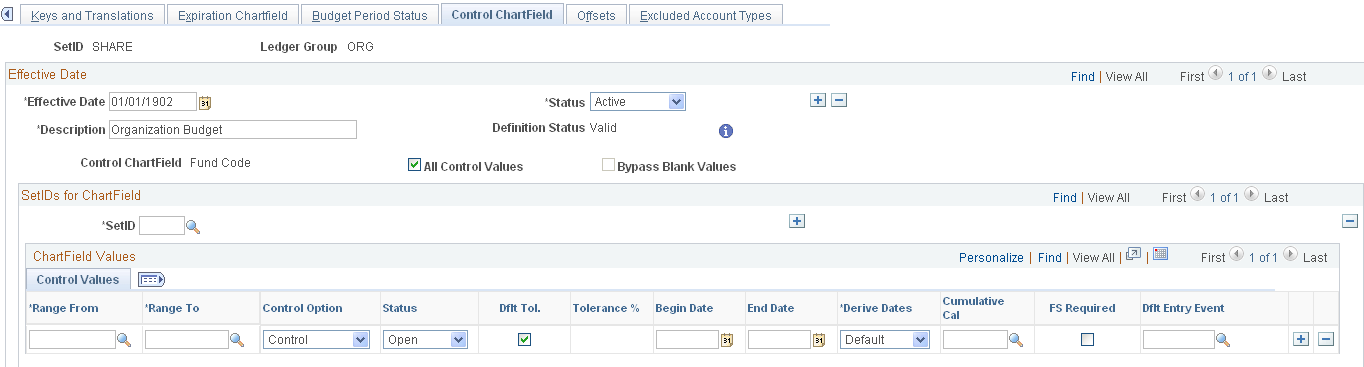Select the Control Values grid tab

[x=78, y=280]
